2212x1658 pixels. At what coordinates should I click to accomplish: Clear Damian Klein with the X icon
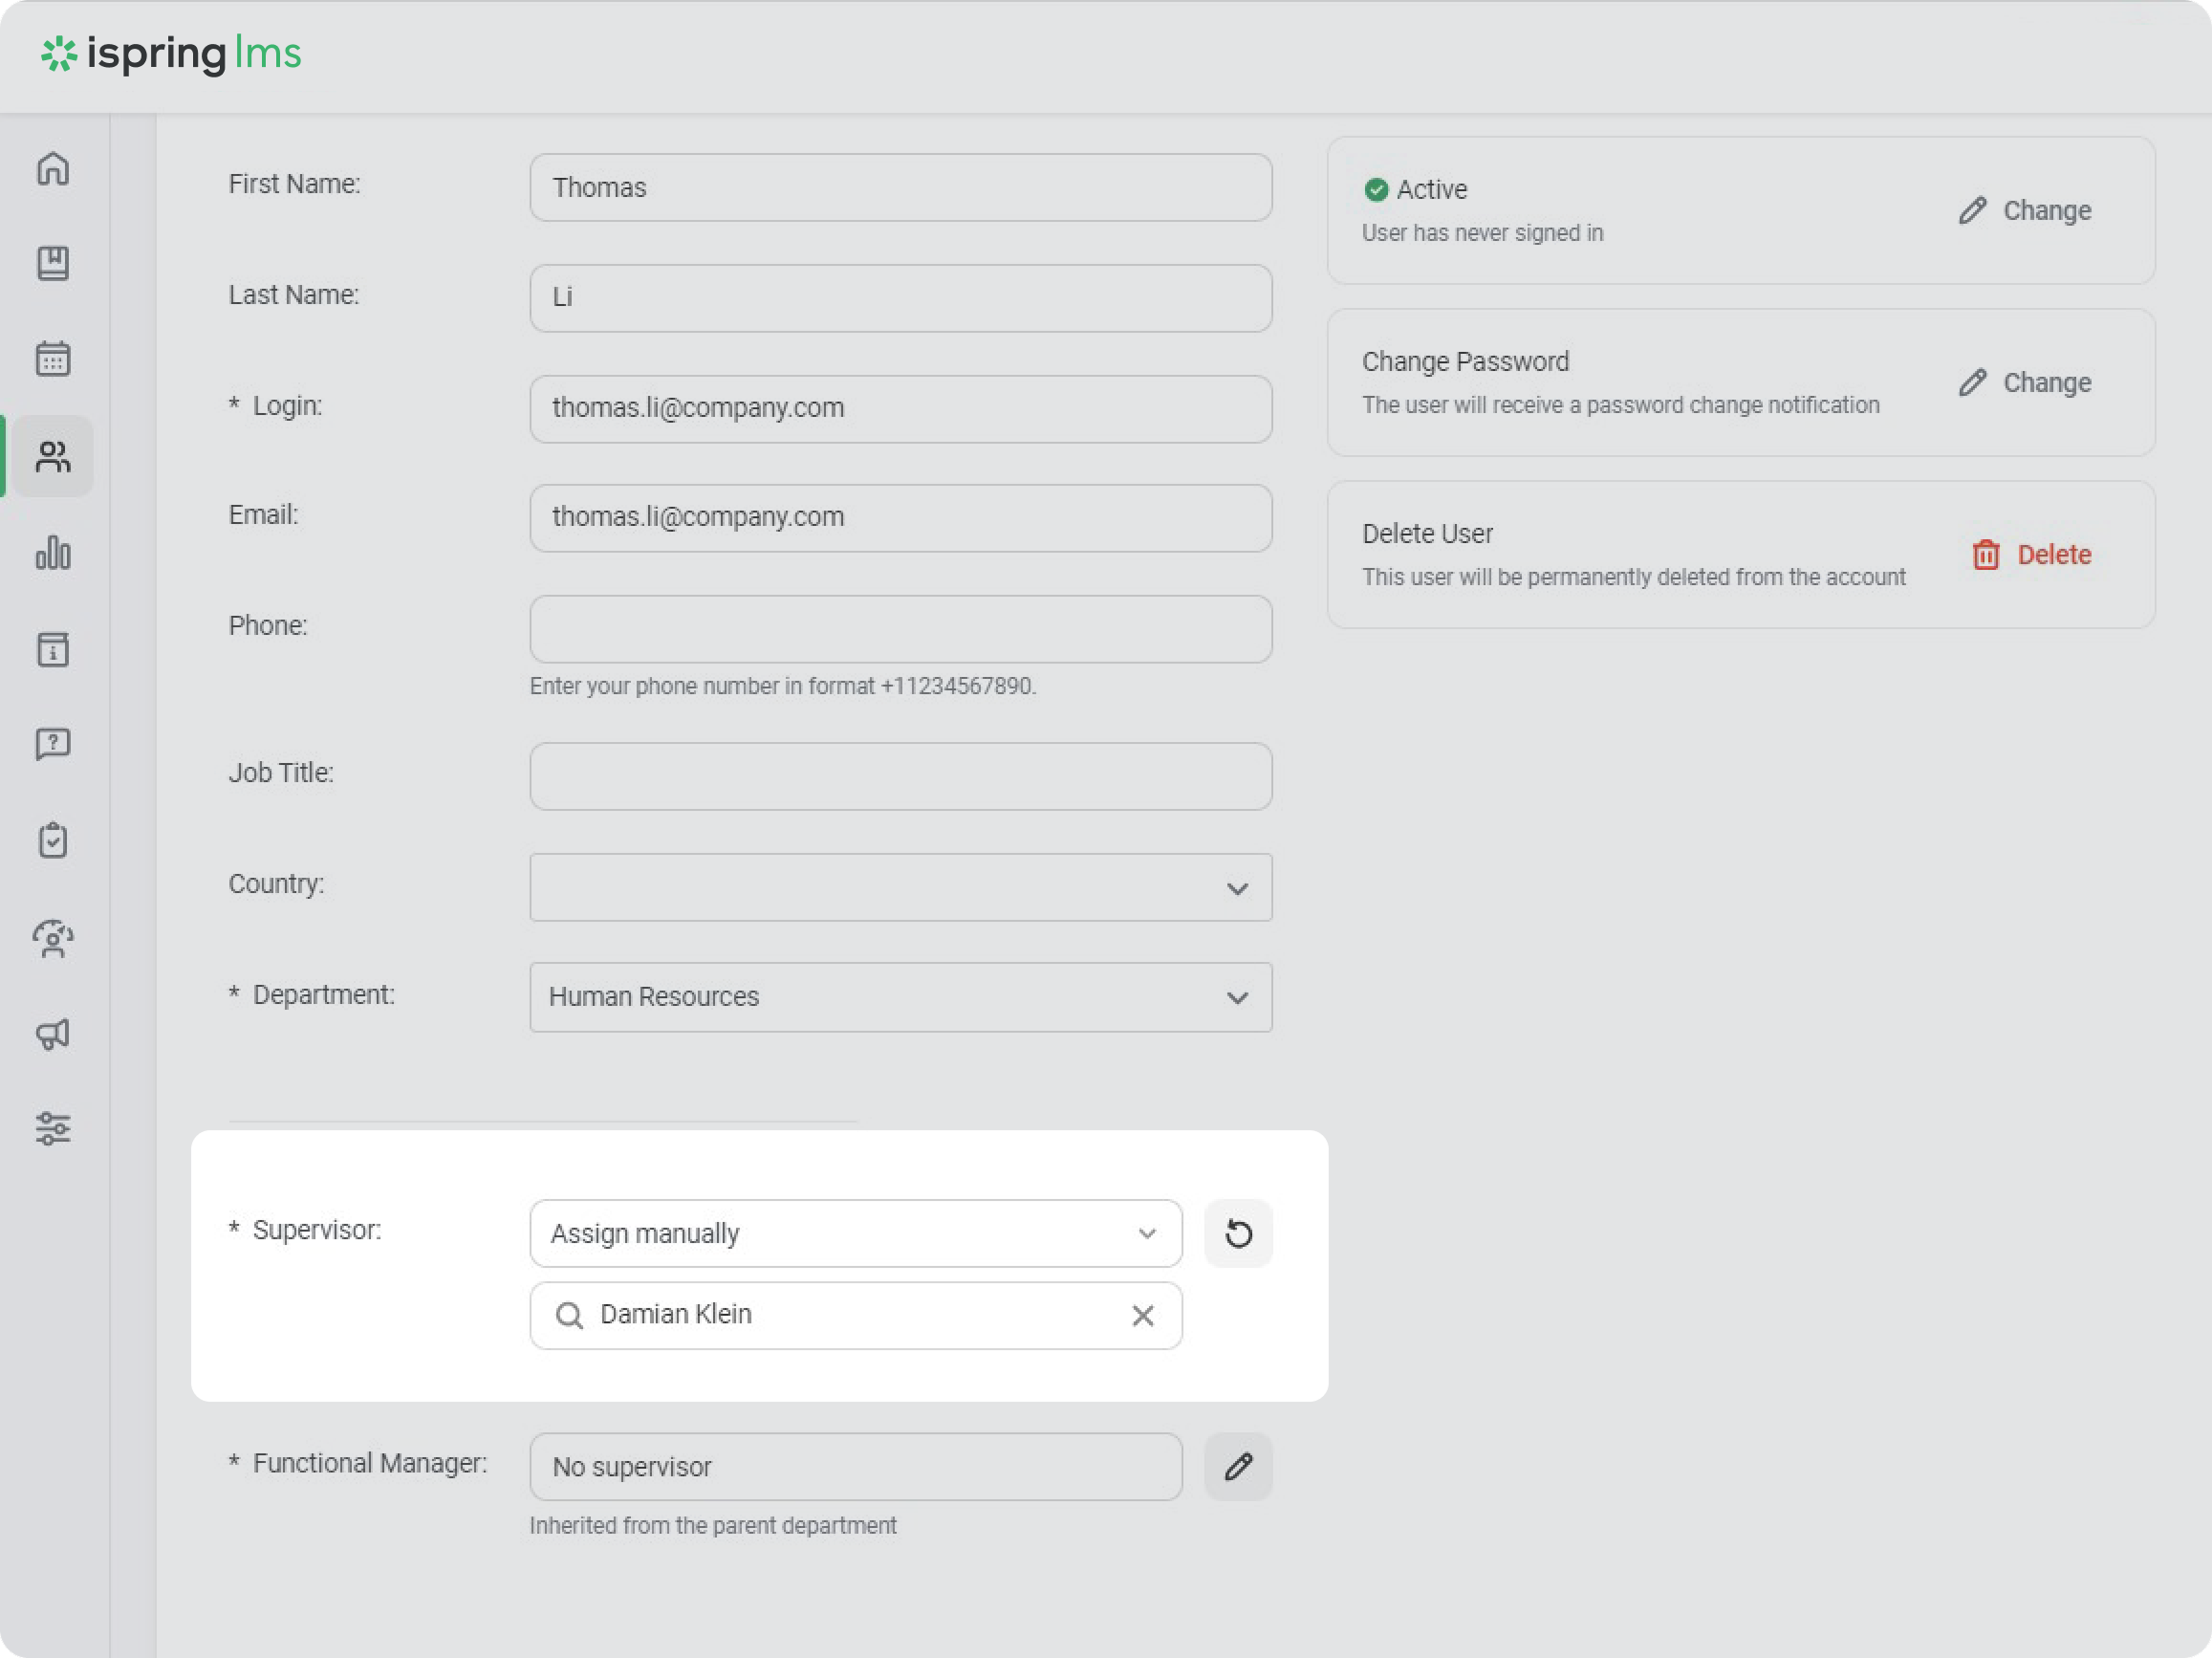pyautogui.click(x=1142, y=1315)
